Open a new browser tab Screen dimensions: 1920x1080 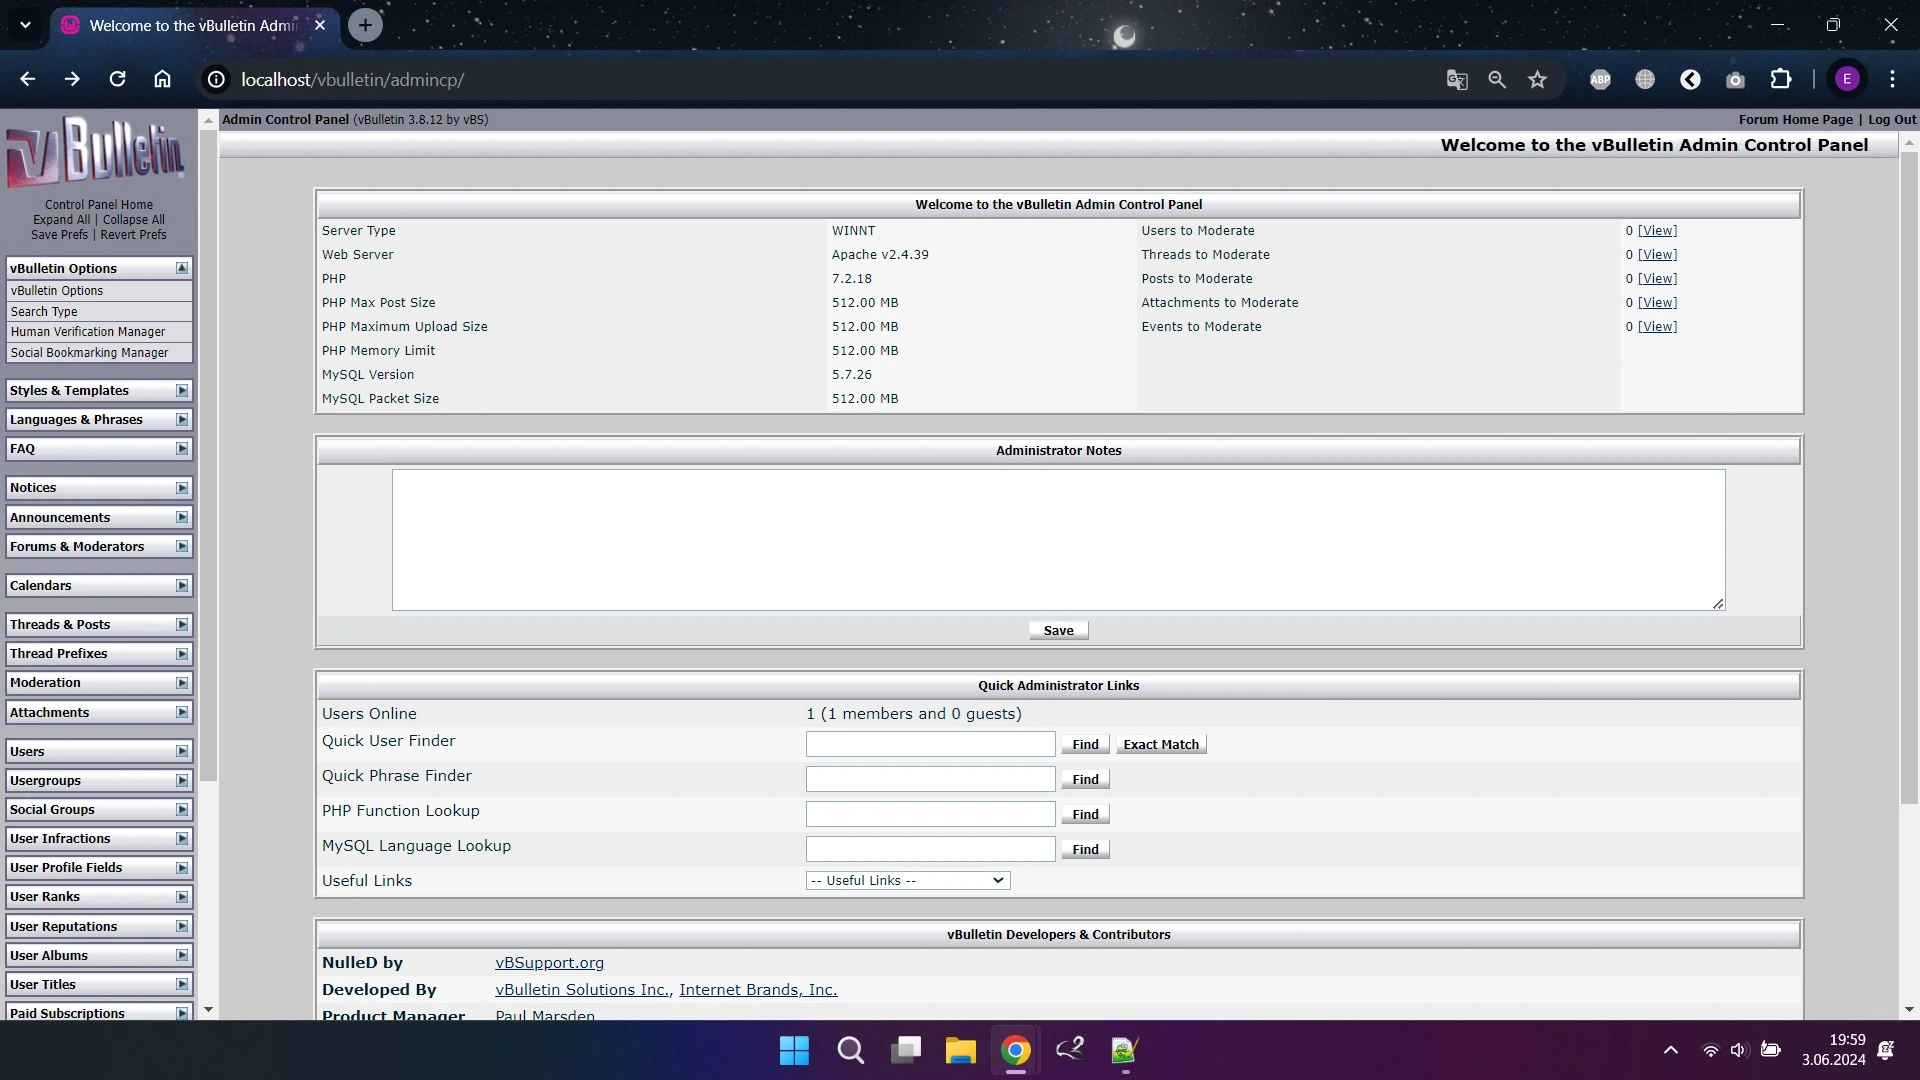pyautogui.click(x=365, y=25)
